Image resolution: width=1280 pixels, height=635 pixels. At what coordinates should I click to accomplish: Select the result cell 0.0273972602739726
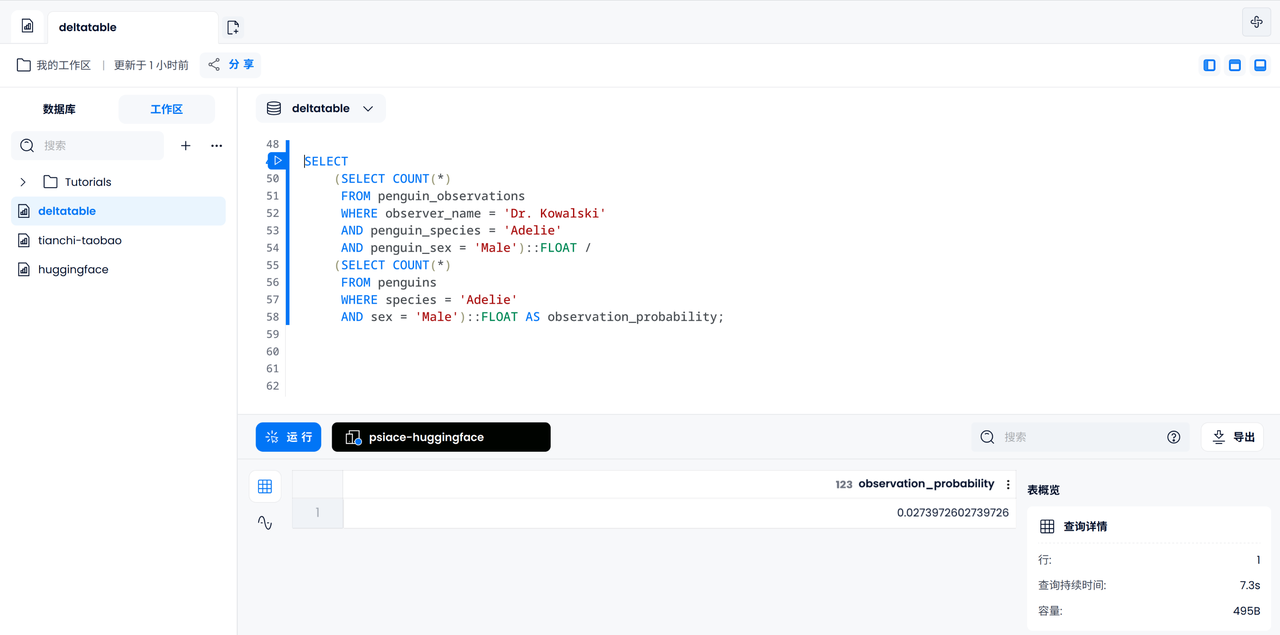pyautogui.click(x=679, y=513)
